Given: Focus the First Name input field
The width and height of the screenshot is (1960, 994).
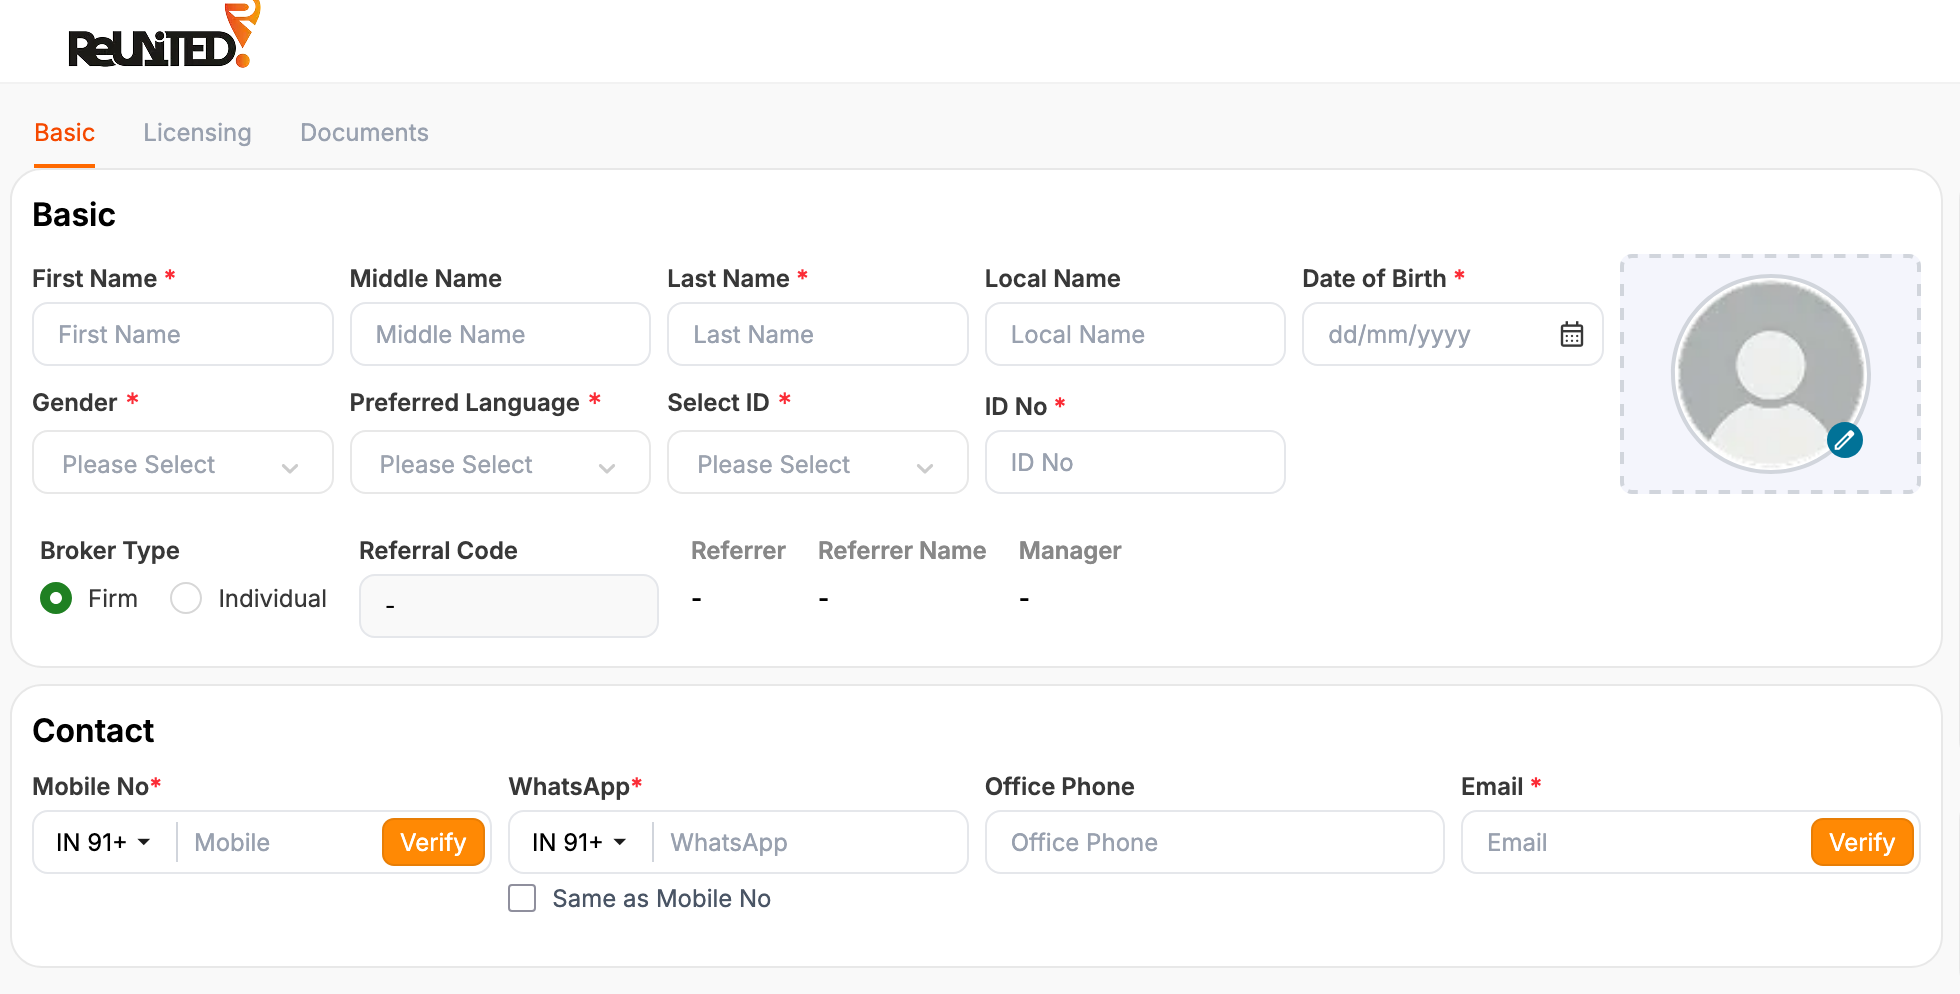Looking at the screenshot, I should 182,334.
